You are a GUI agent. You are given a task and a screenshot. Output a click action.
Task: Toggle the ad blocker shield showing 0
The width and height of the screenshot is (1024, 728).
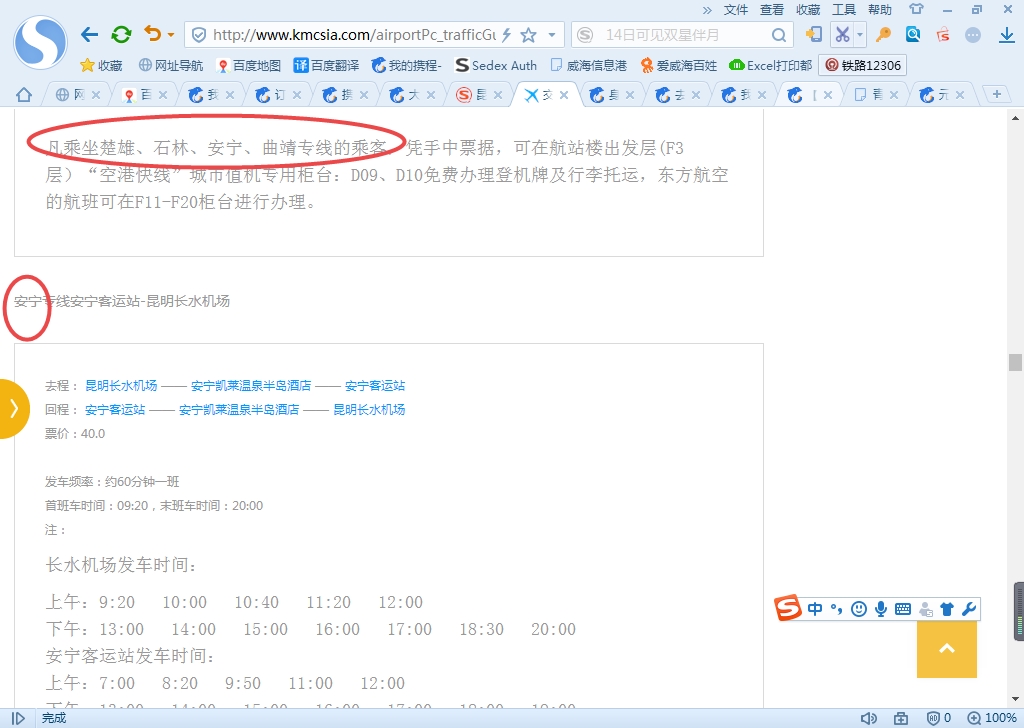(x=938, y=718)
